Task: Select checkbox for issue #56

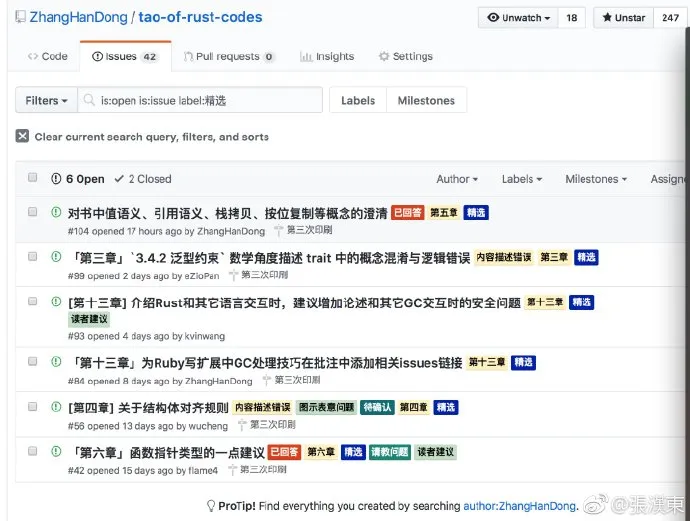Action: click(33, 406)
